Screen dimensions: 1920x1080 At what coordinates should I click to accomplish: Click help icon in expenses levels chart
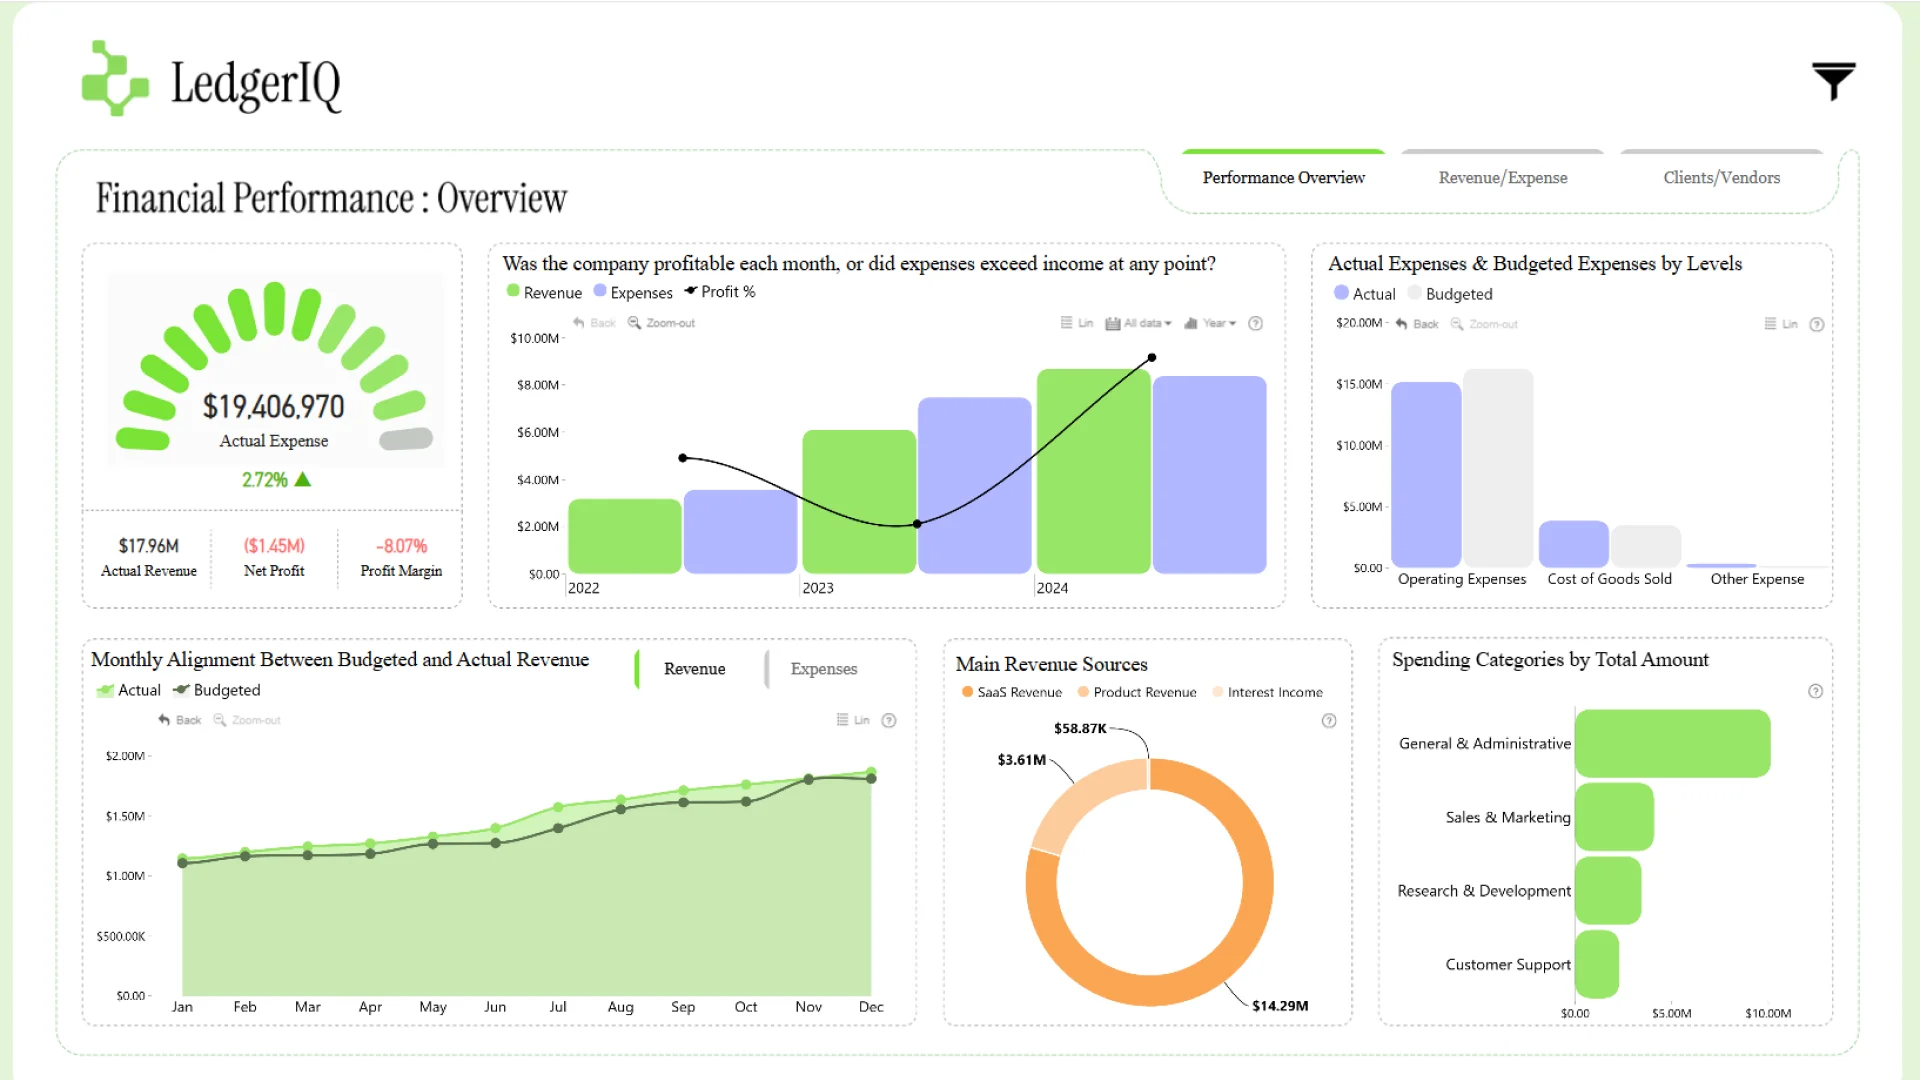click(x=1817, y=324)
